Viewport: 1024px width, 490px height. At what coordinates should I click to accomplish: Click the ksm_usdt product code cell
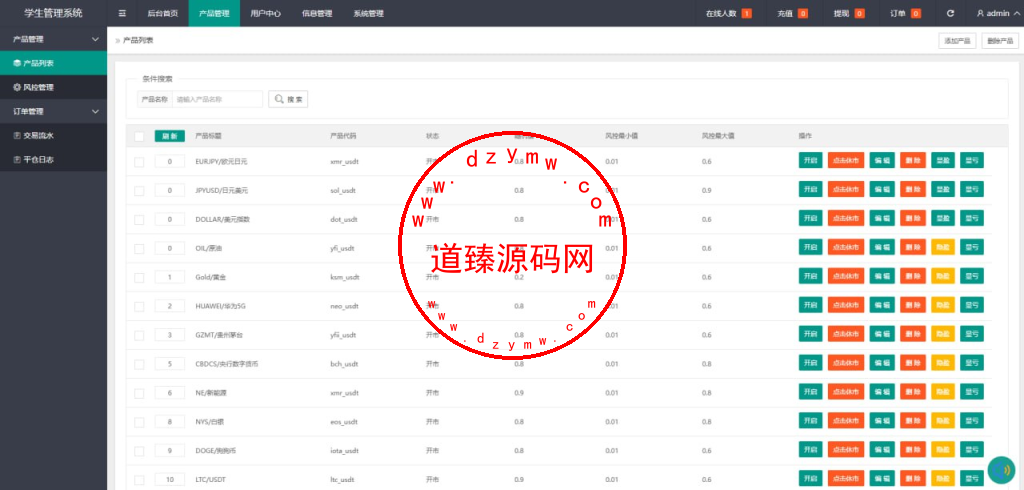click(x=344, y=278)
